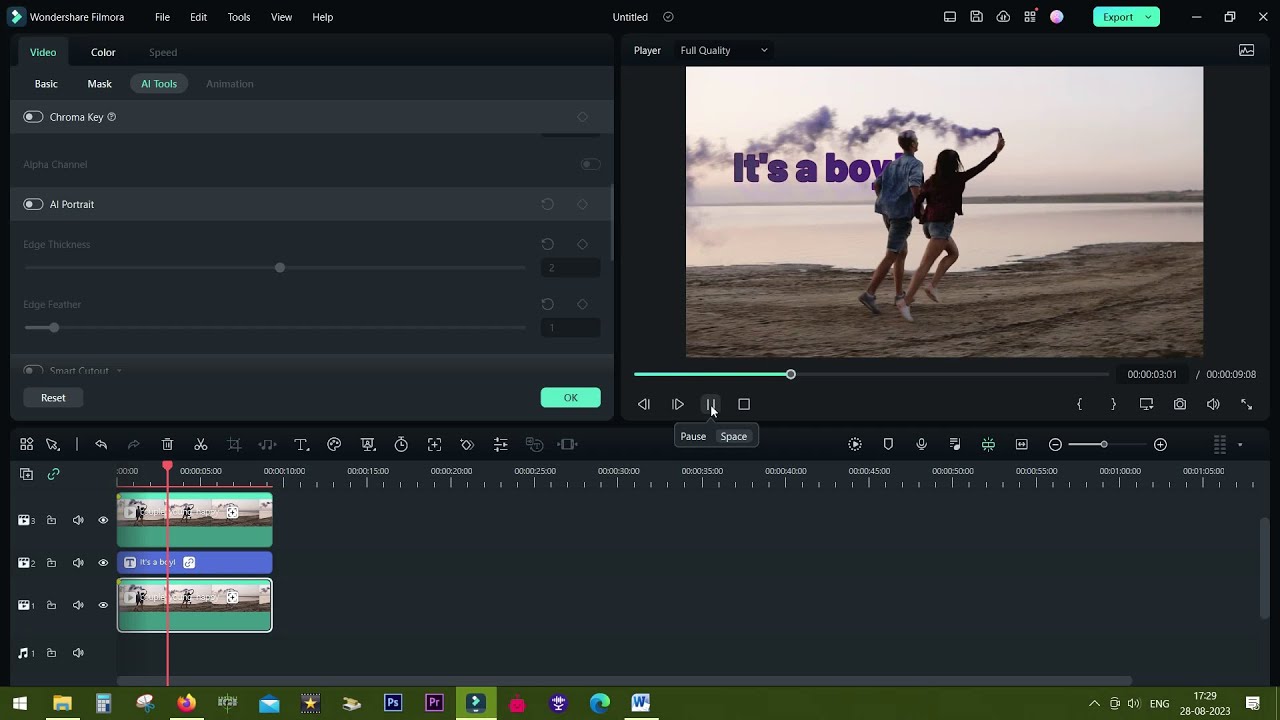Open the Export dropdown arrow
This screenshot has height=720, width=1280.
click(1148, 17)
